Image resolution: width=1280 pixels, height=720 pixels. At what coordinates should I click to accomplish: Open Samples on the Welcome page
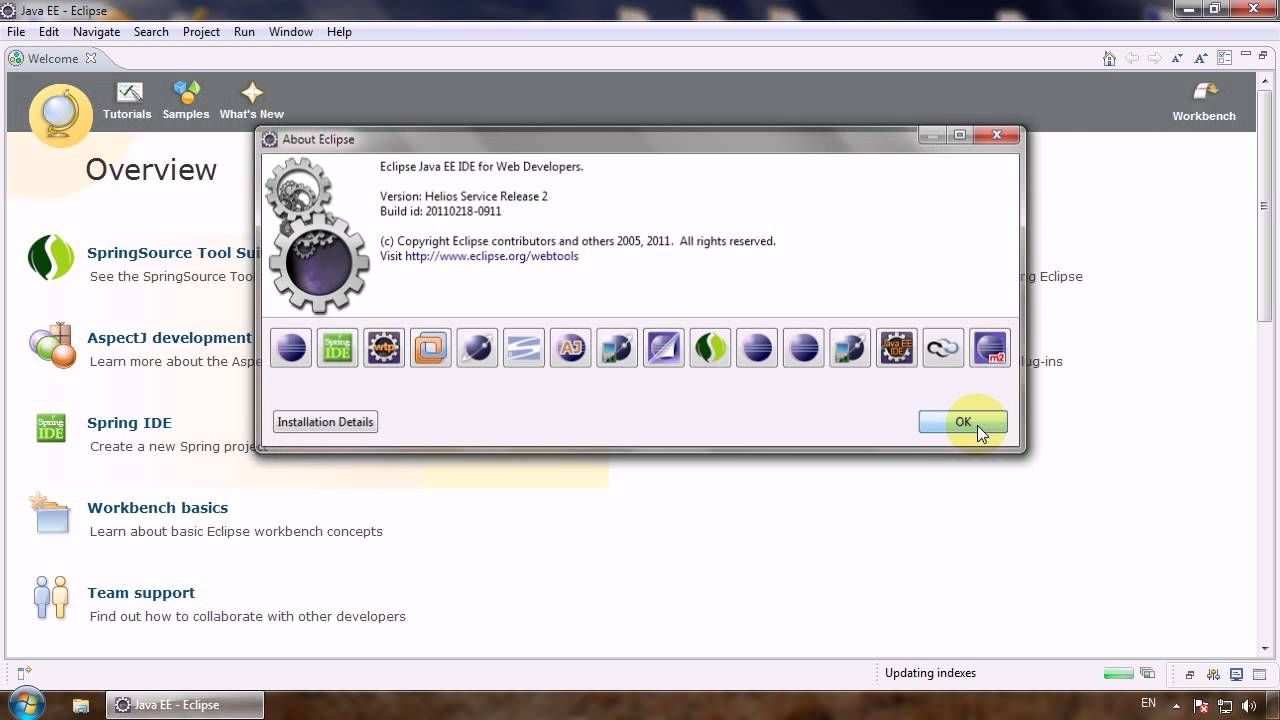pos(186,101)
